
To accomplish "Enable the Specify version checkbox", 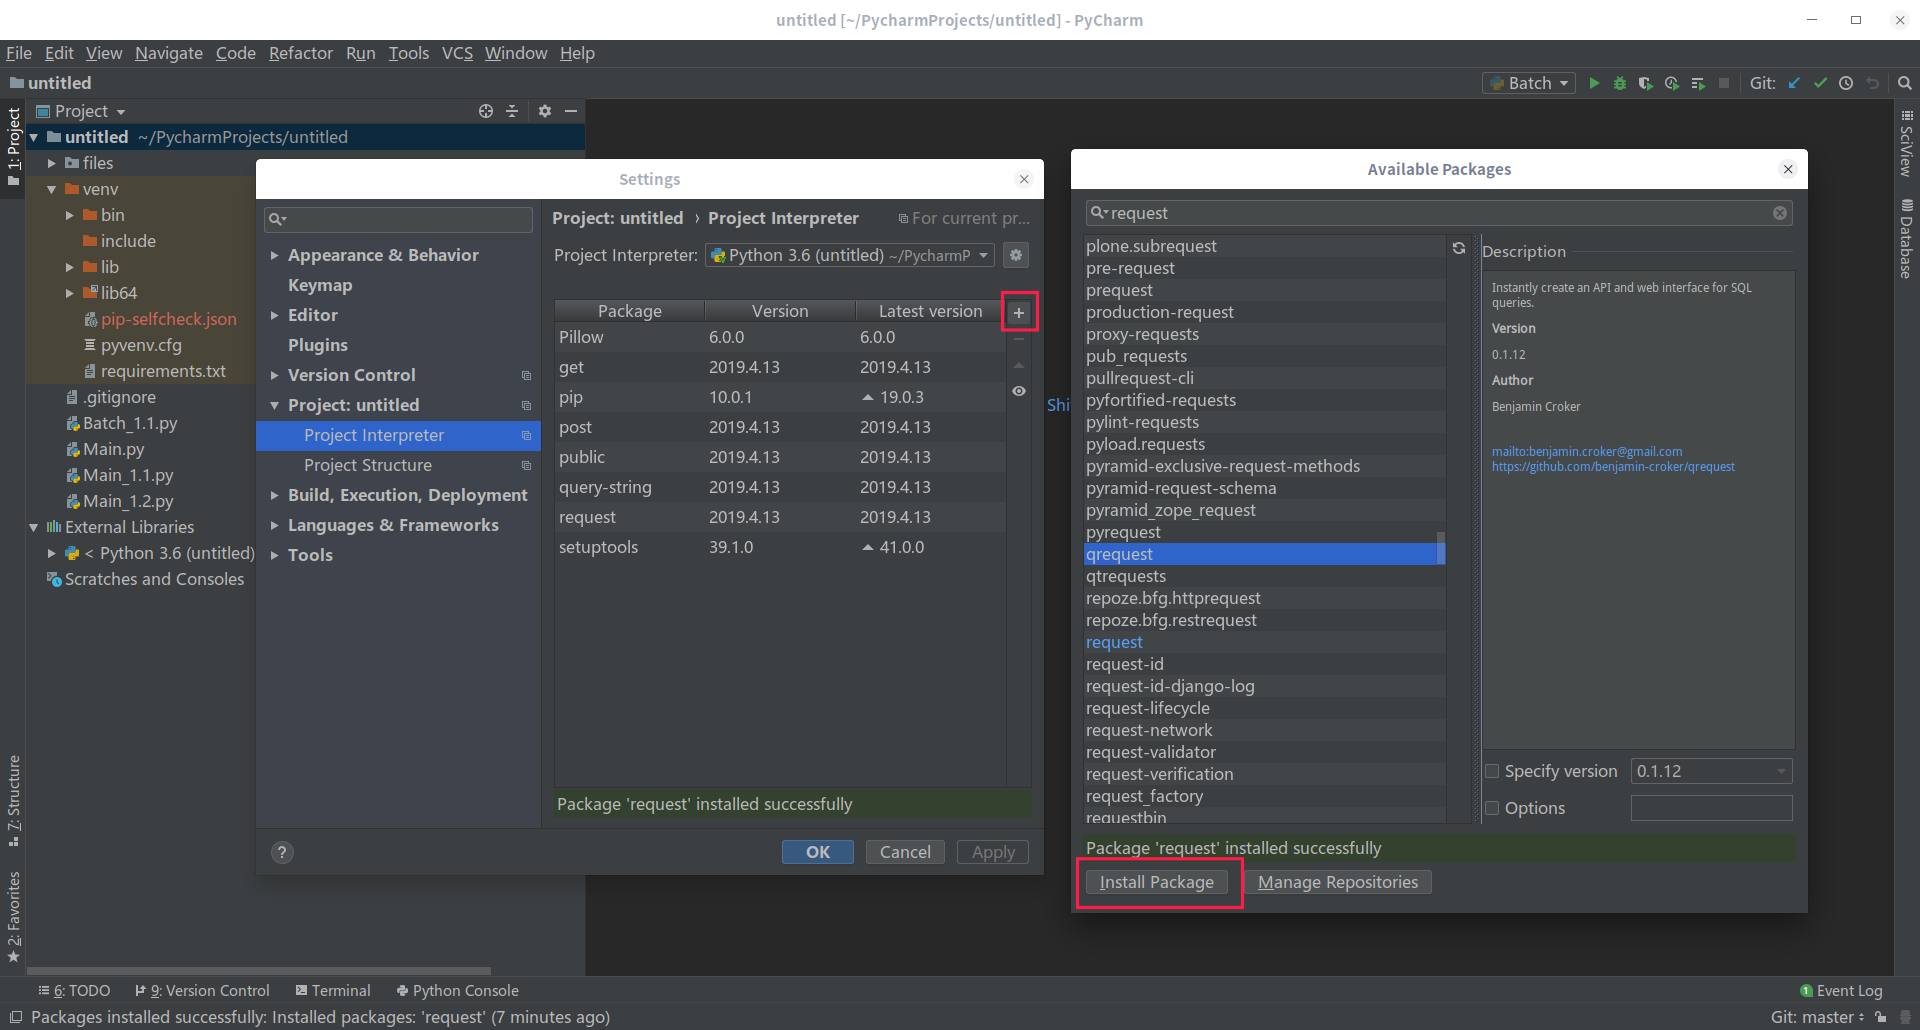I will pyautogui.click(x=1492, y=771).
